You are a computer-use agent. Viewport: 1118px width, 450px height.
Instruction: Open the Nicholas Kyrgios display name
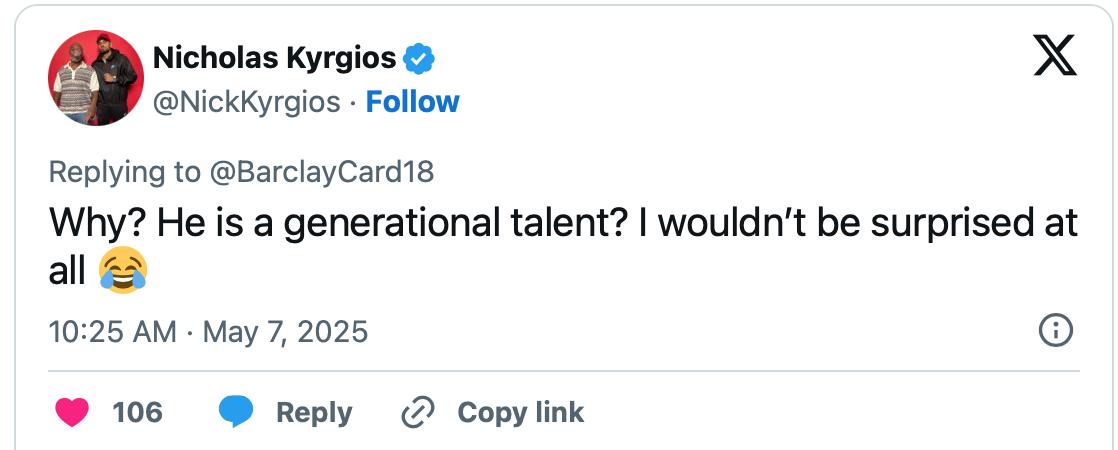pos(274,59)
